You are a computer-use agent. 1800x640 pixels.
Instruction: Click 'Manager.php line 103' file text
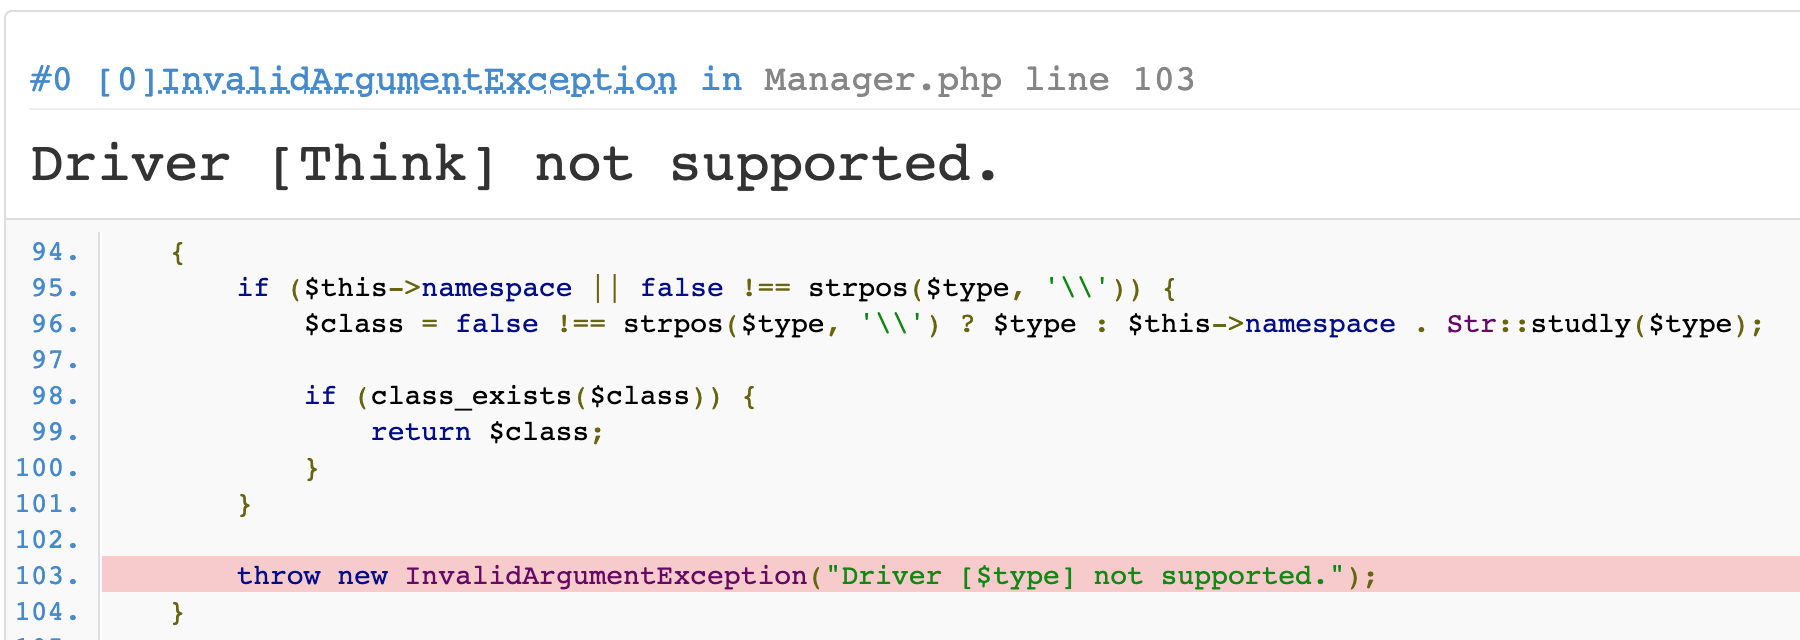978,79
